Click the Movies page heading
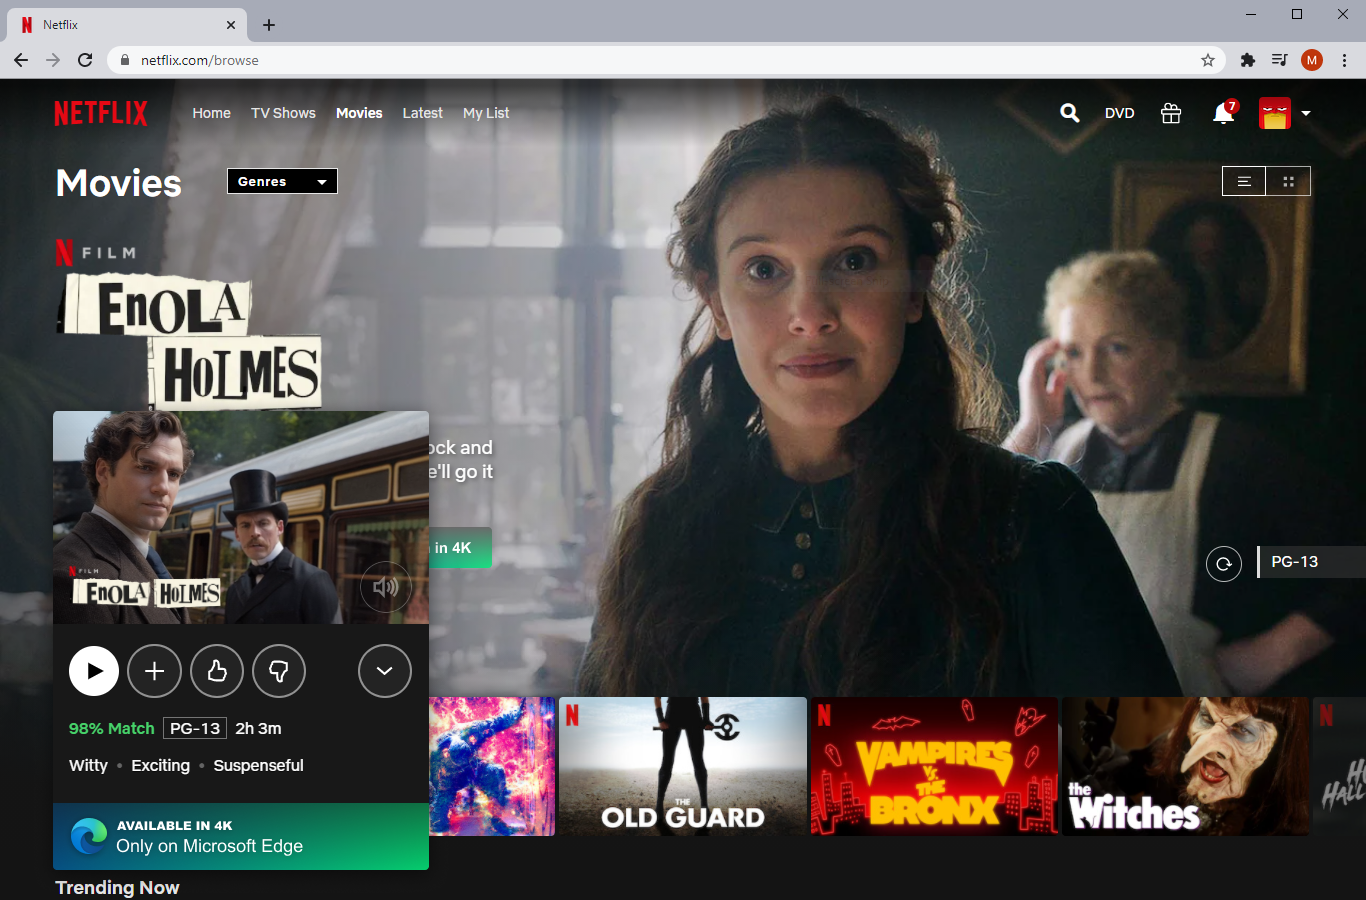This screenshot has width=1366, height=900. click(119, 183)
